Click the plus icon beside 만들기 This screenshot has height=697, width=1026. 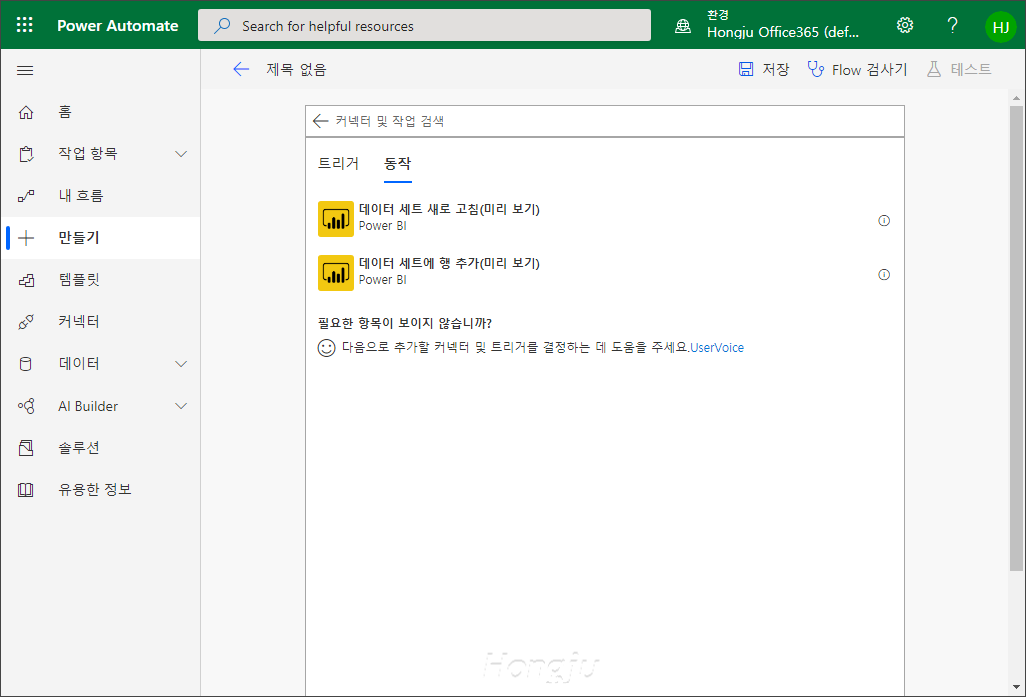pyautogui.click(x=26, y=238)
